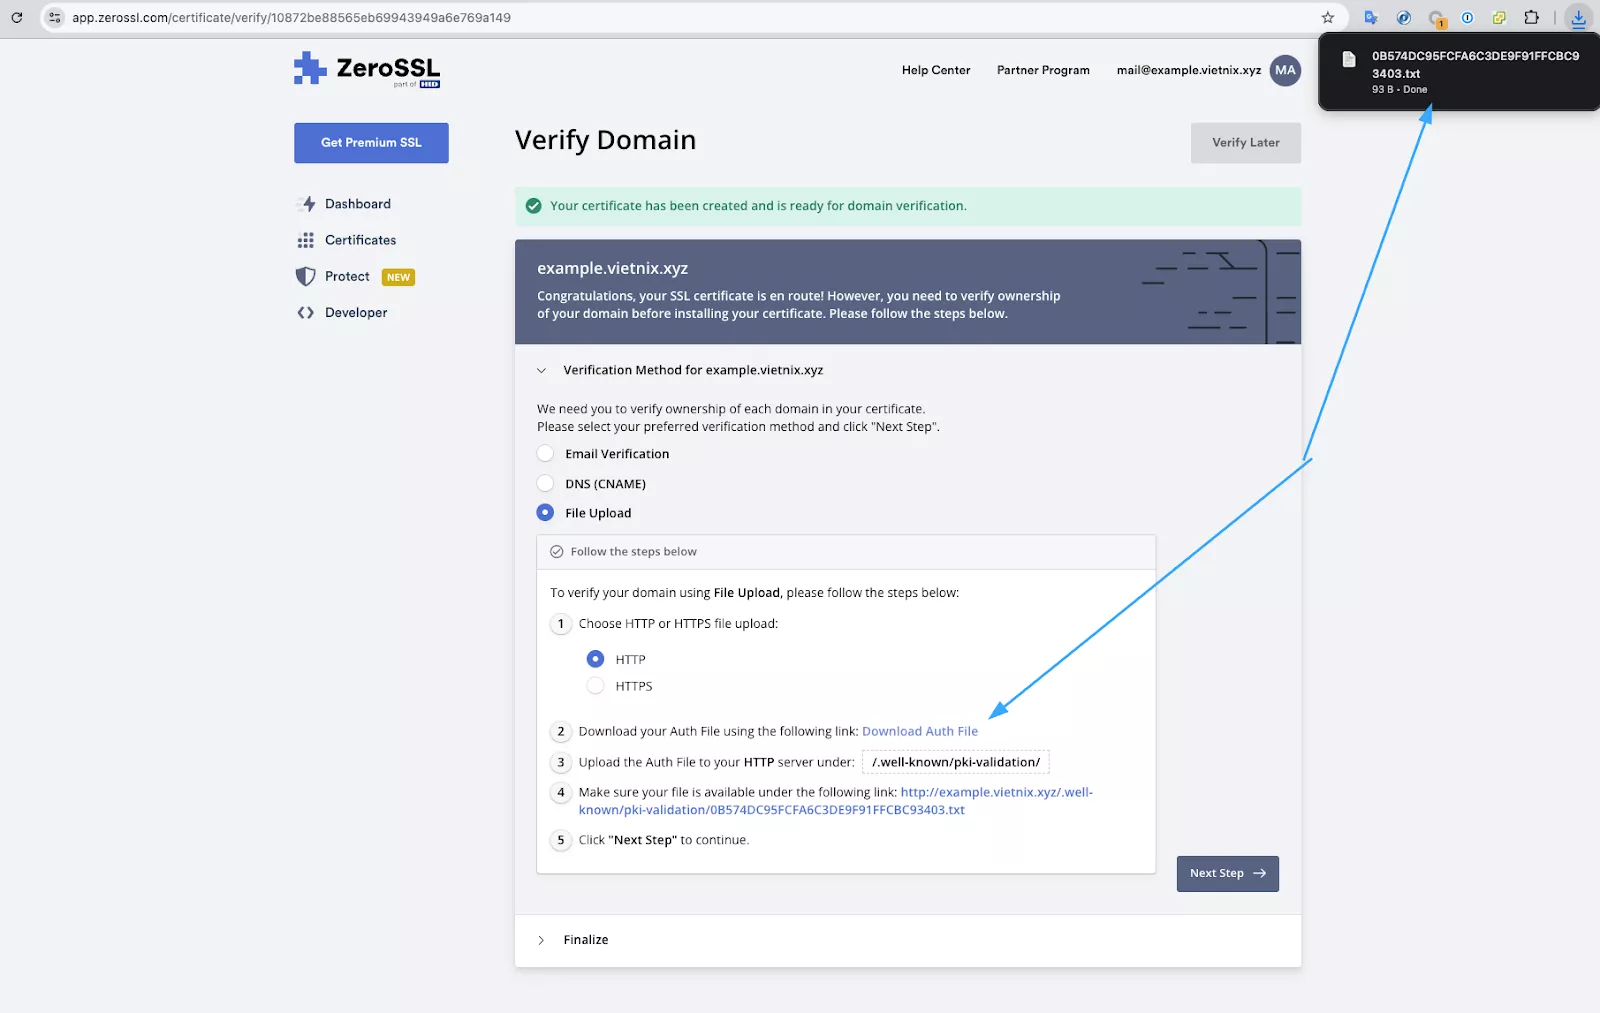Screen dimensions: 1600x1013
Task: Collapse the Verification Method section
Action: tap(541, 370)
